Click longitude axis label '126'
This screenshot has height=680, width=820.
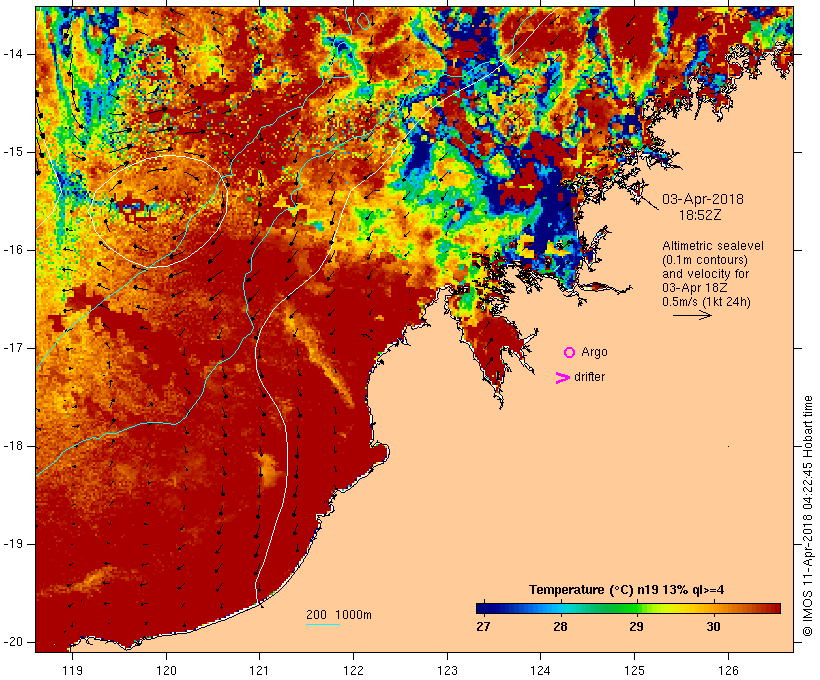pyautogui.click(x=728, y=671)
